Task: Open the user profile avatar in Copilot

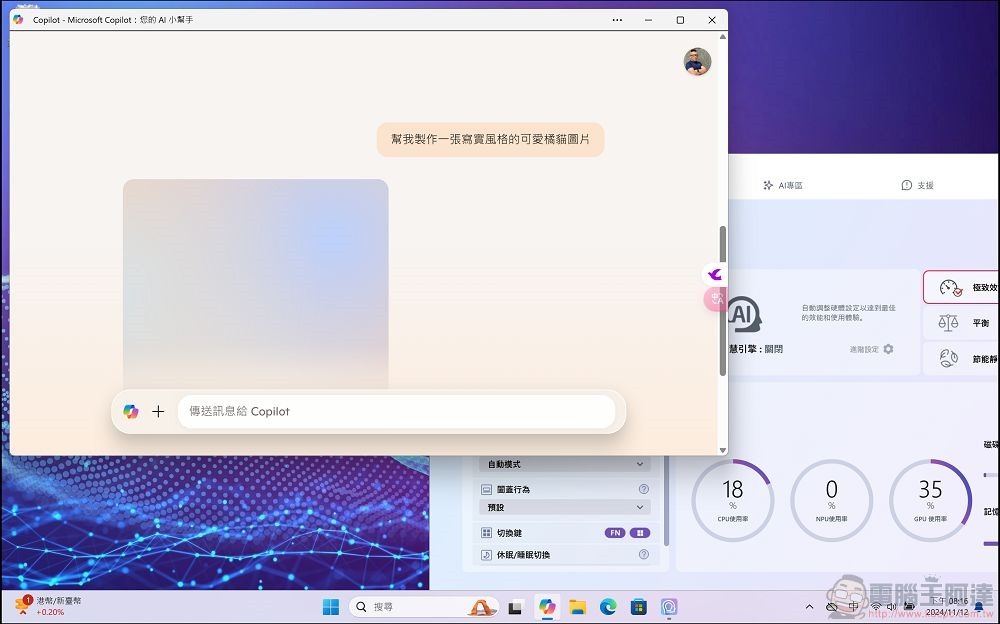Action: (697, 61)
